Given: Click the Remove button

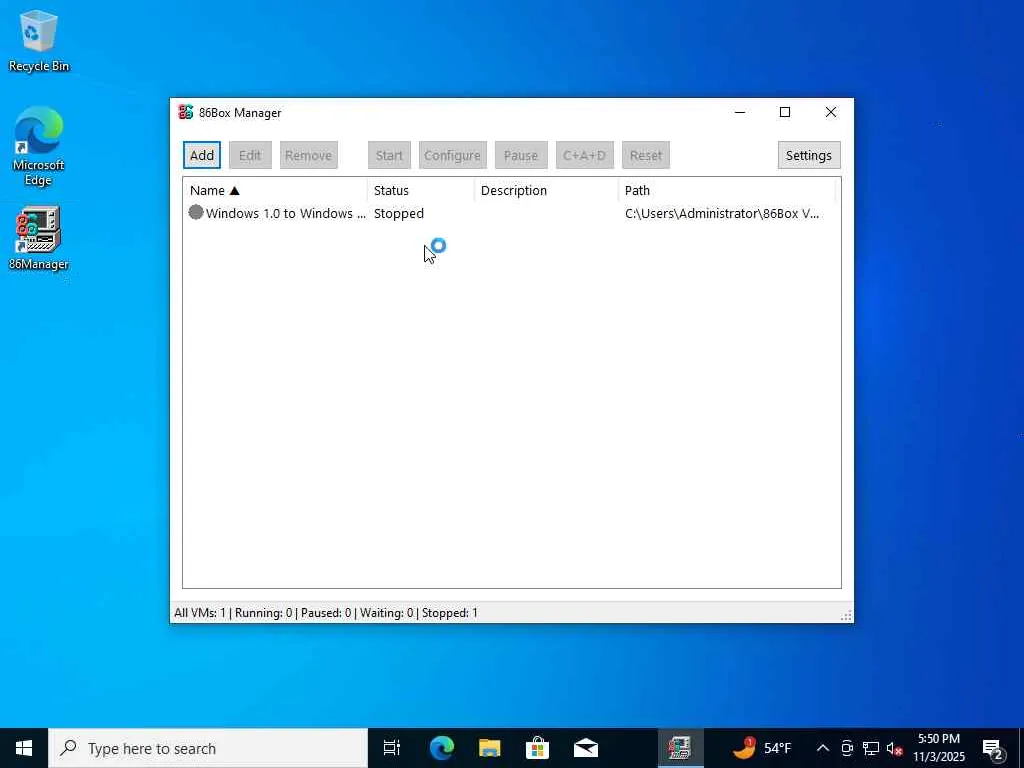Looking at the screenshot, I should coord(309,155).
